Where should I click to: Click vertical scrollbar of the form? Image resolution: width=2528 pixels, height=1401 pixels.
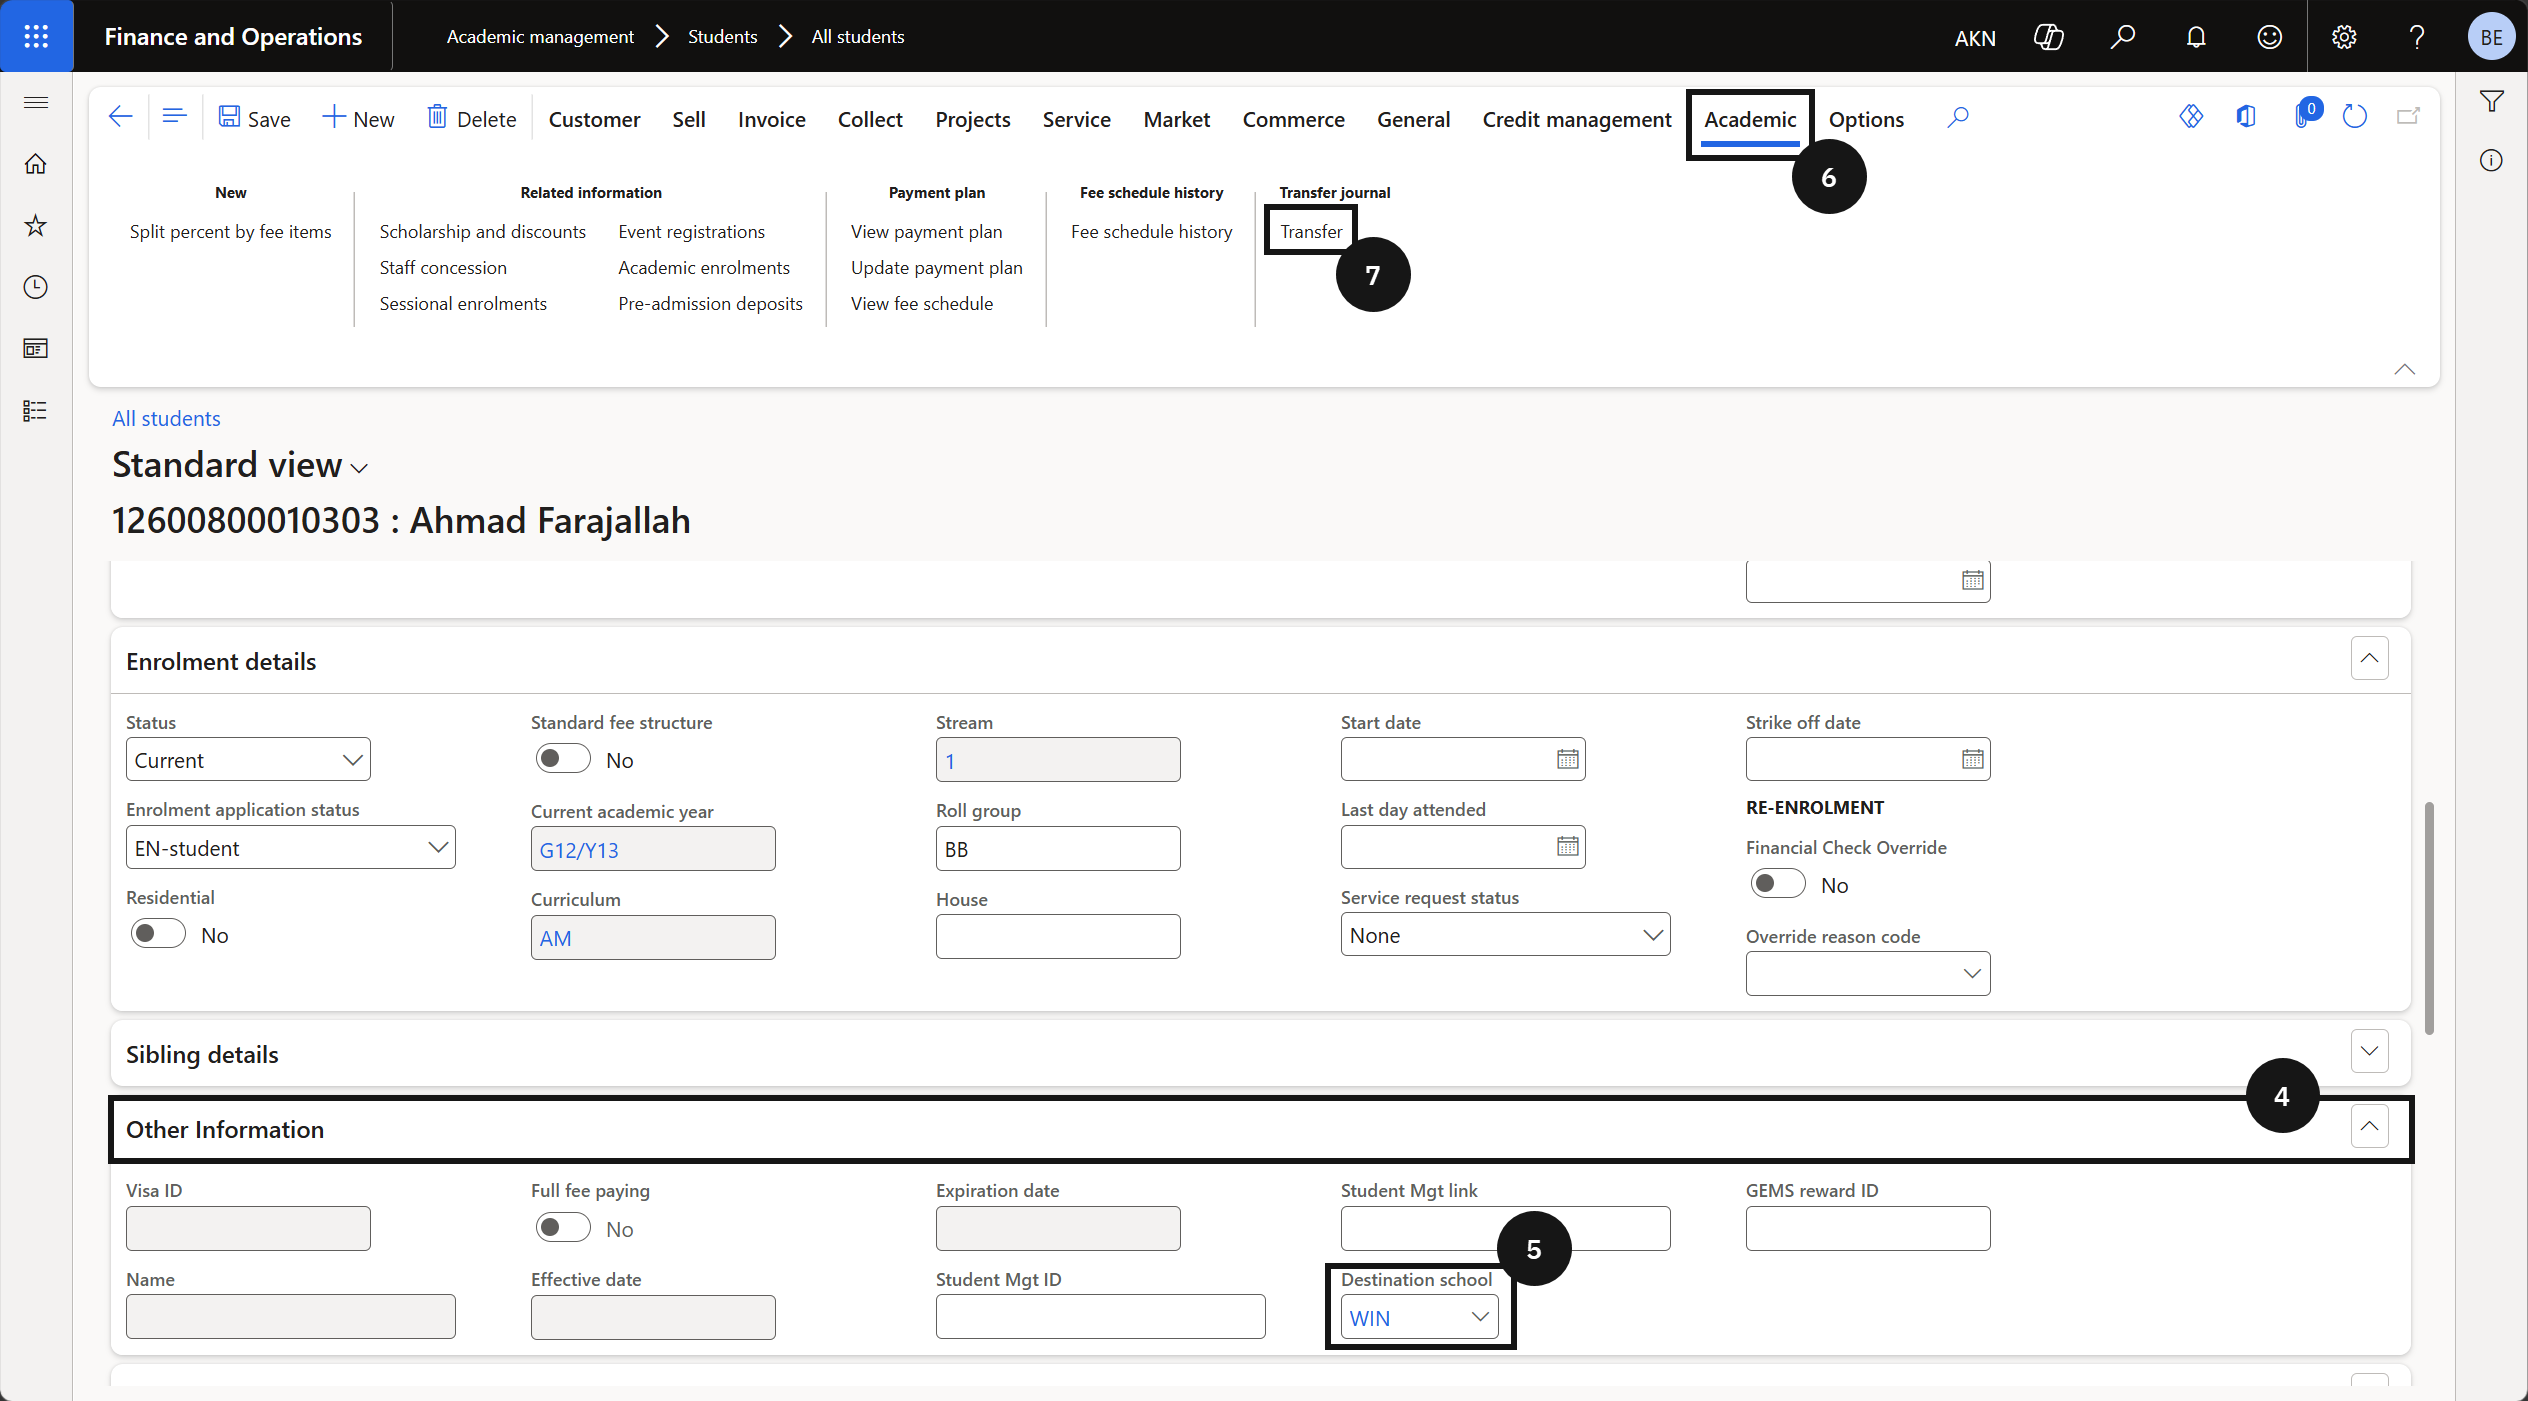2429,917
